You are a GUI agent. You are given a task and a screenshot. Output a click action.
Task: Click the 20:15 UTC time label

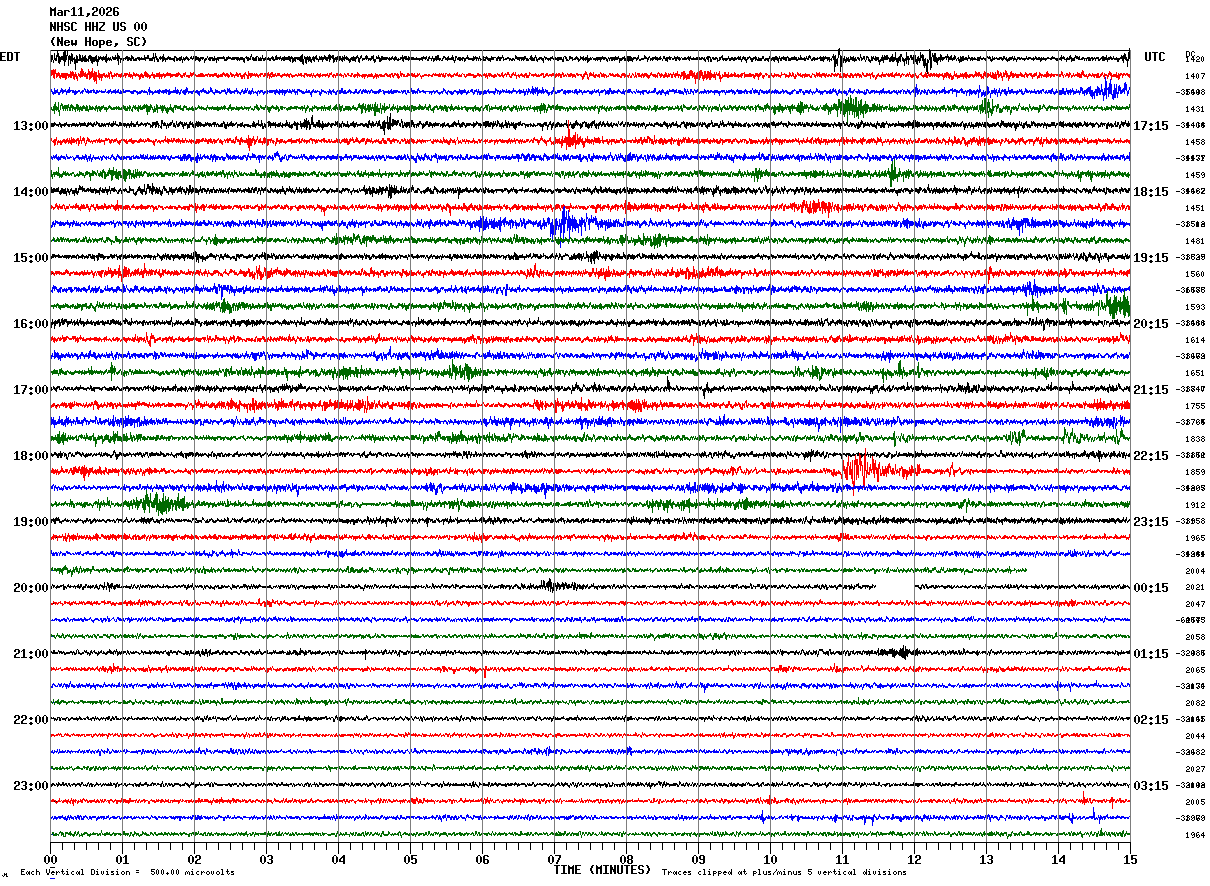pos(1151,324)
